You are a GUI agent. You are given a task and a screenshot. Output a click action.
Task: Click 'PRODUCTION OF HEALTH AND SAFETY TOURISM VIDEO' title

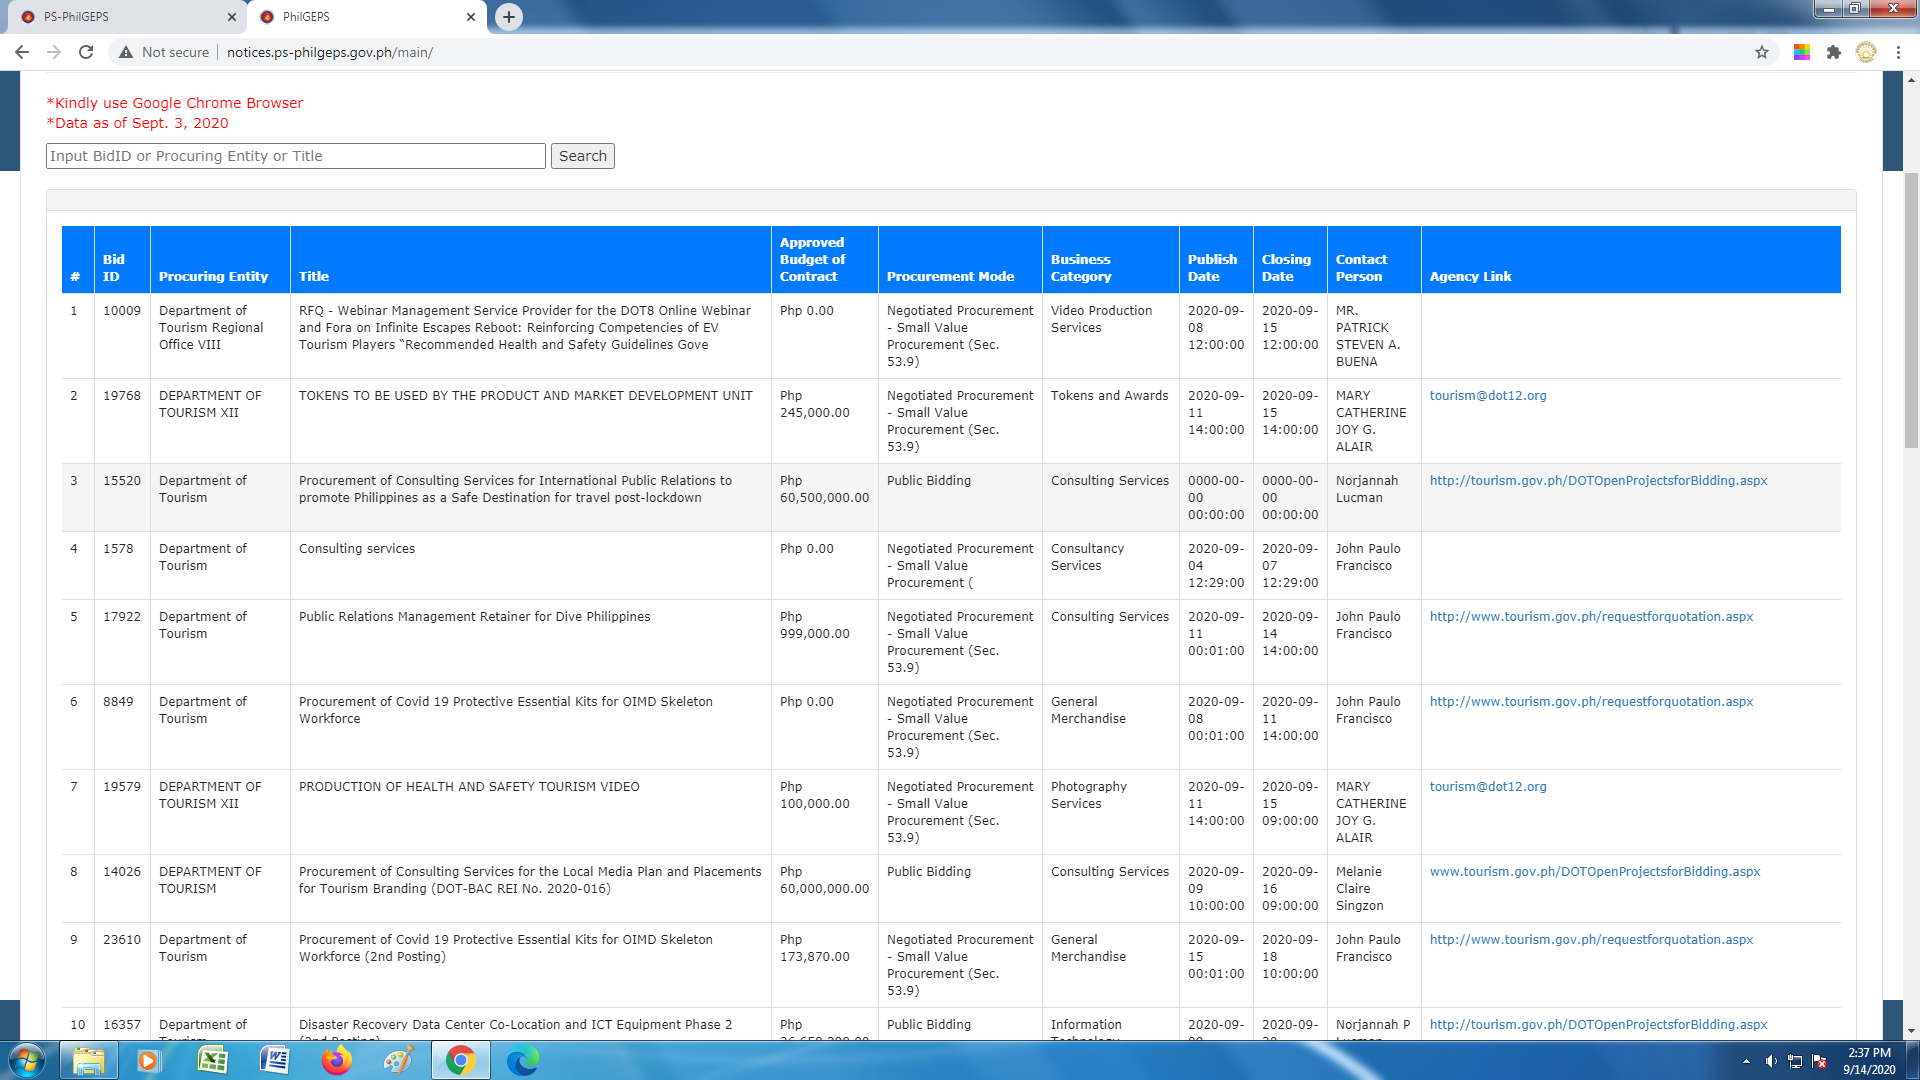[469, 787]
